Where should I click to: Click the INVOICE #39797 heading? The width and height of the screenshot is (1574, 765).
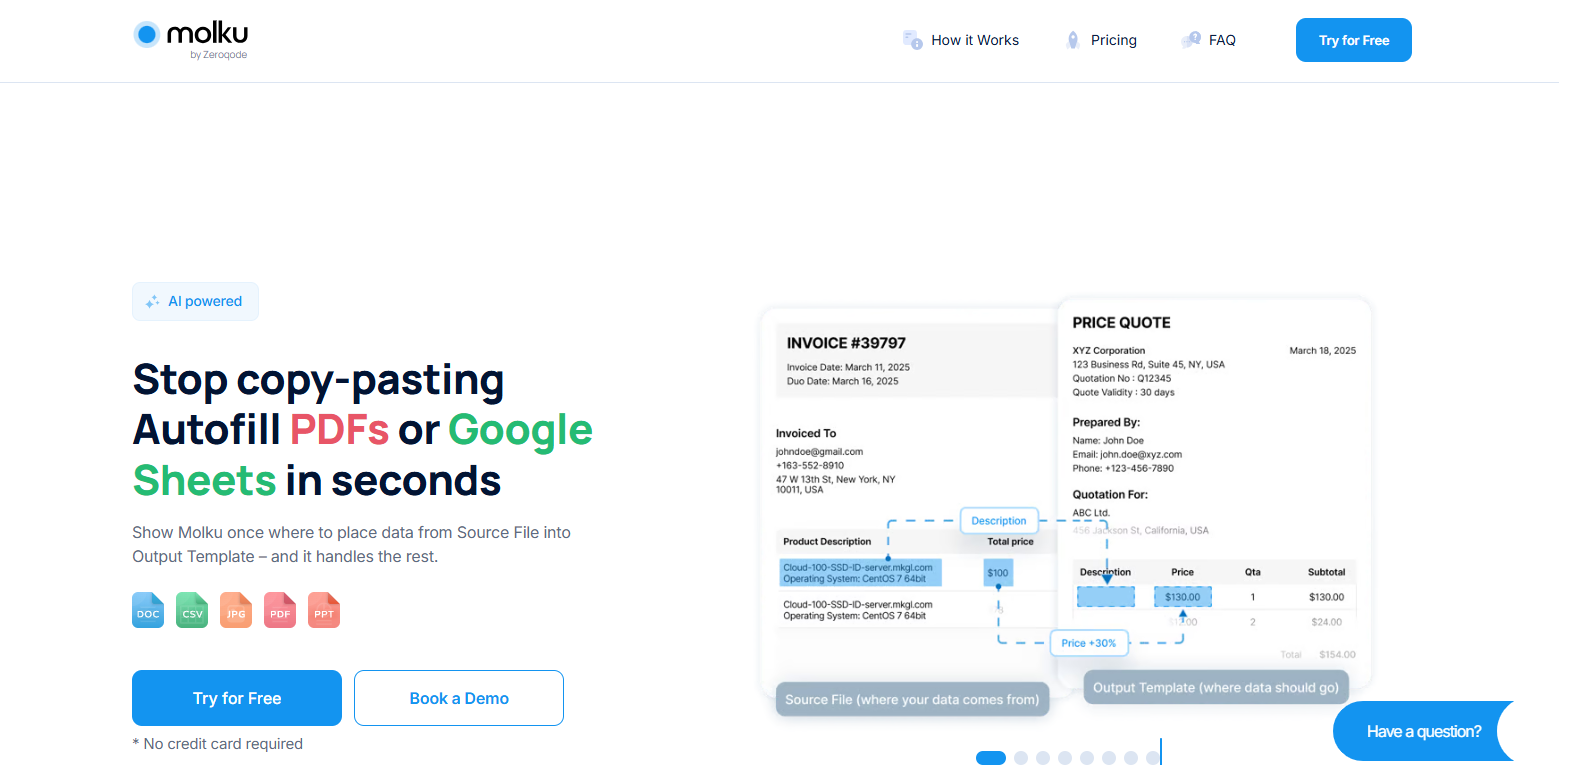[x=846, y=343]
